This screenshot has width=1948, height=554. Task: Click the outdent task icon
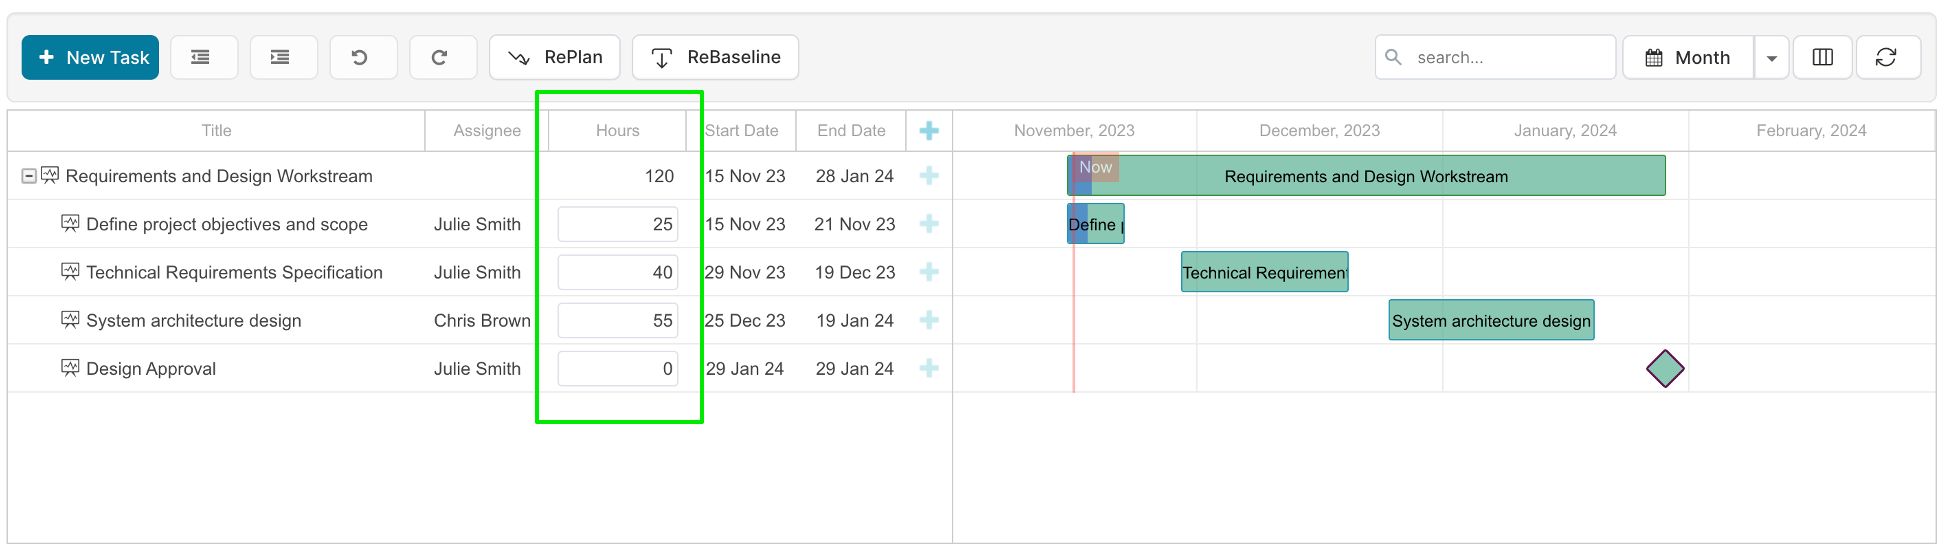[x=204, y=57]
